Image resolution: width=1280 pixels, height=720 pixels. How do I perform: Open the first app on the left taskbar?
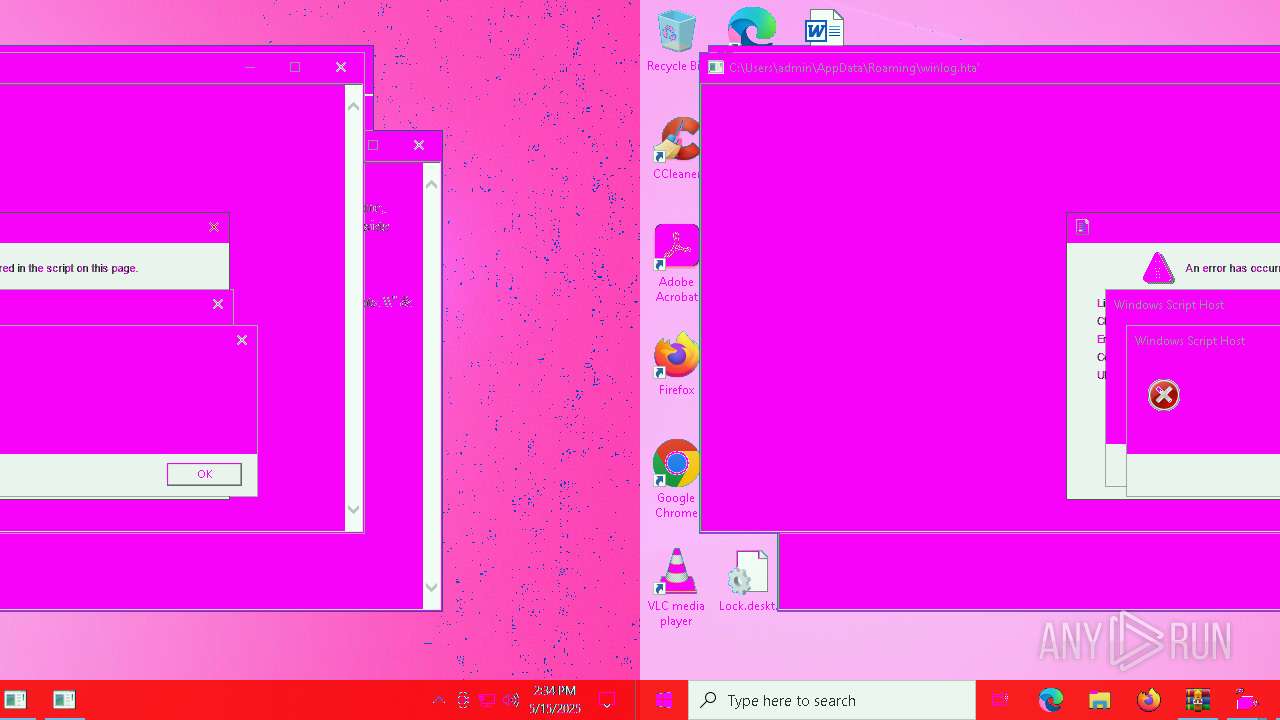[15, 700]
